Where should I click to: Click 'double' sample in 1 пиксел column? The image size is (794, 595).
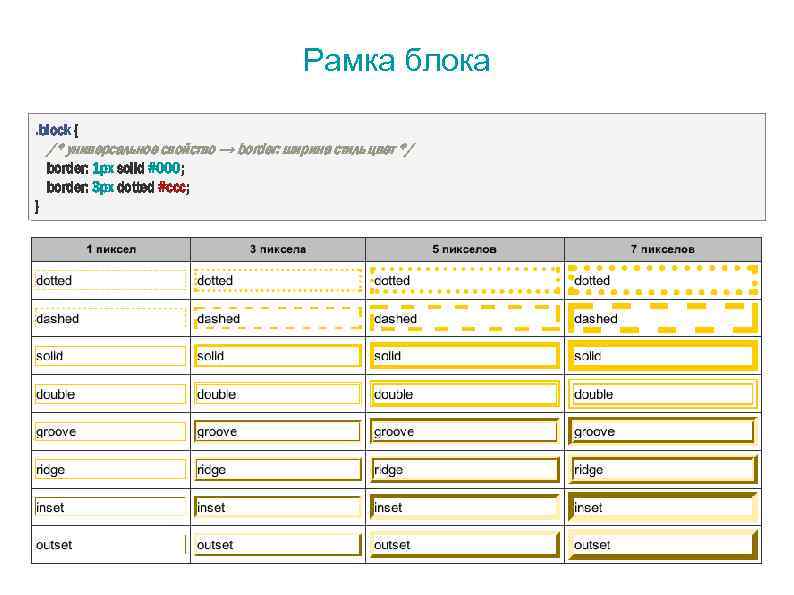(x=110, y=394)
